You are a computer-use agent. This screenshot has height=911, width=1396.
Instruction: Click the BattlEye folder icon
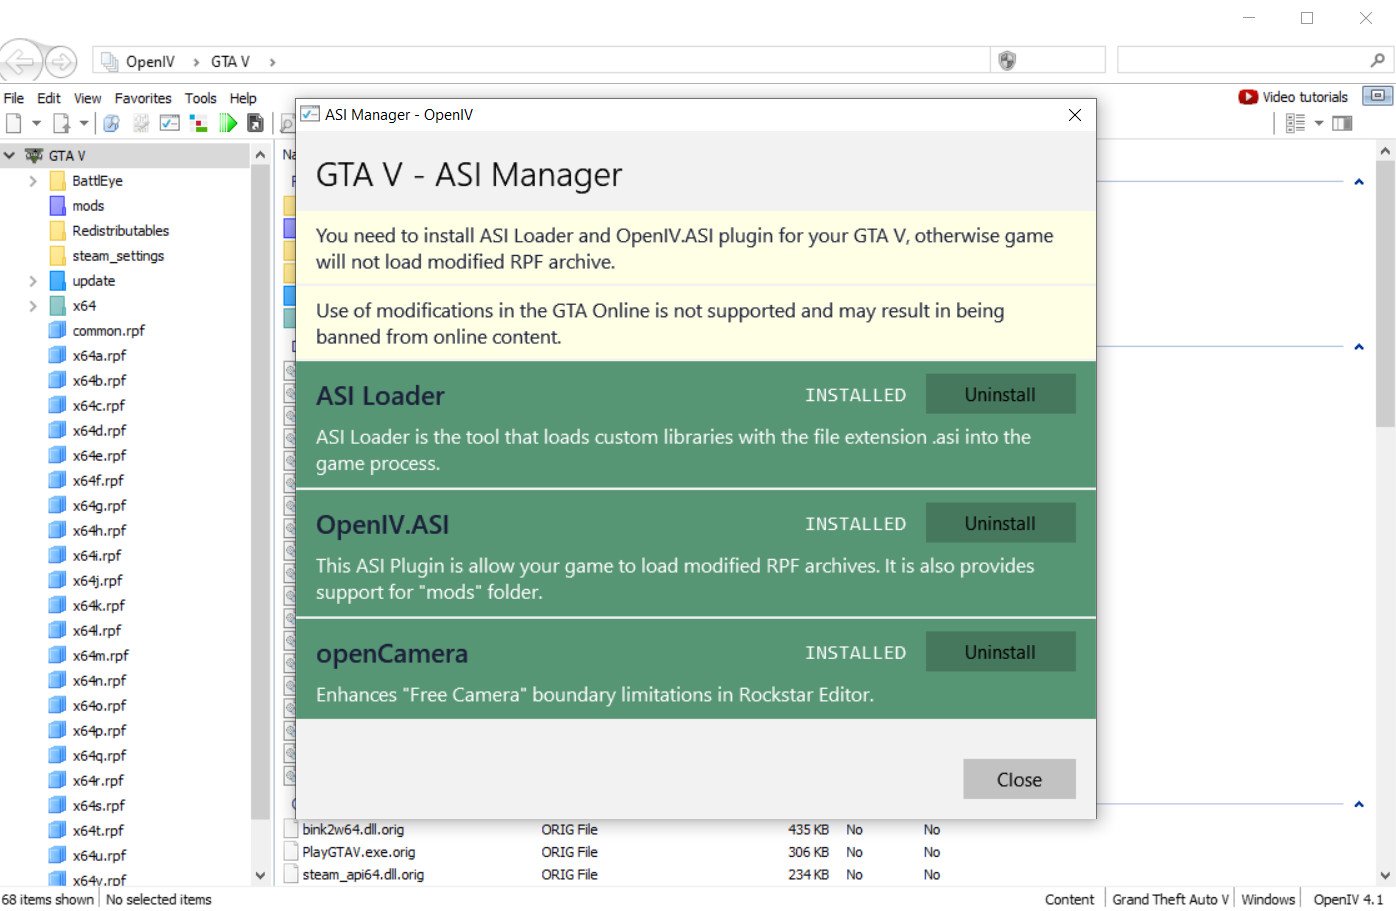(58, 181)
